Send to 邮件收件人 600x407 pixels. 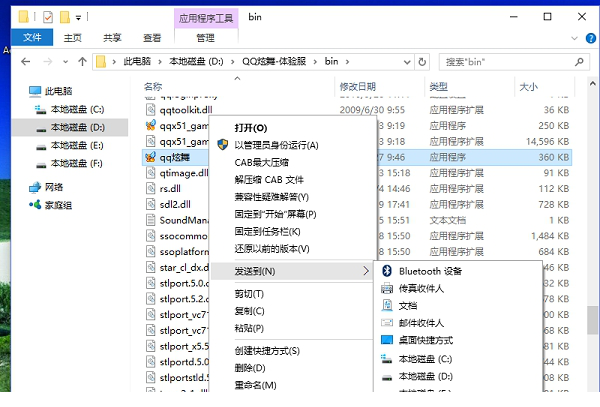[458, 323]
